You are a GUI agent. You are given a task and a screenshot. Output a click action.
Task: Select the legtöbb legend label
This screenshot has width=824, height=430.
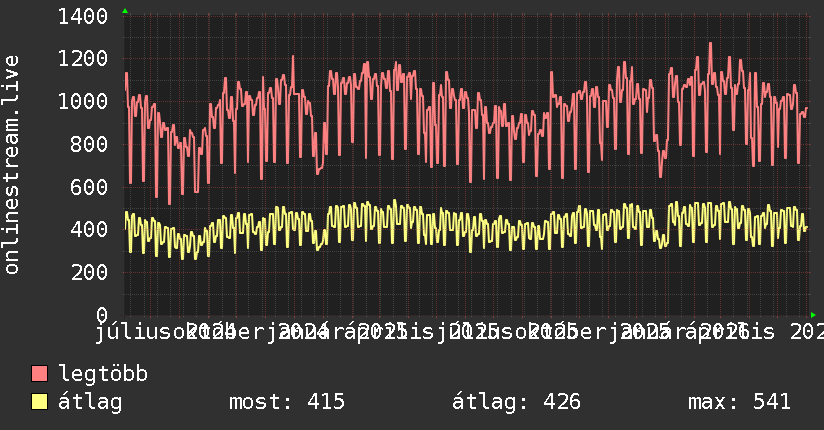click(x=103, y=374)
